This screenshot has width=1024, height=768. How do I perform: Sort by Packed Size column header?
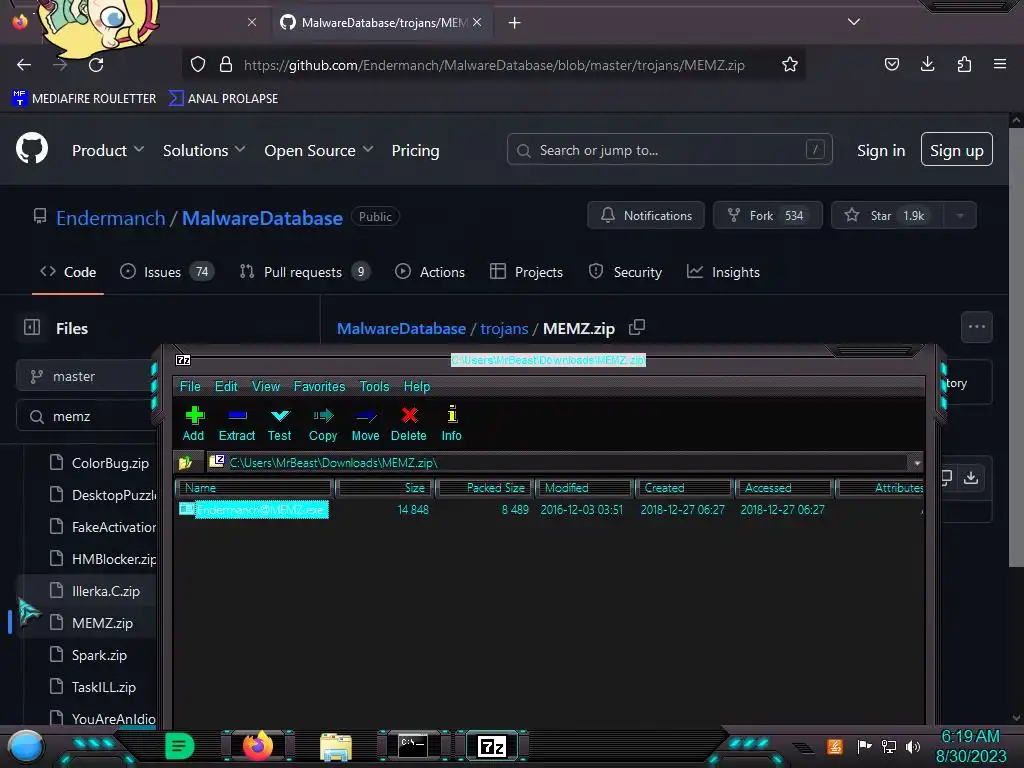click(x=485, y=488)
